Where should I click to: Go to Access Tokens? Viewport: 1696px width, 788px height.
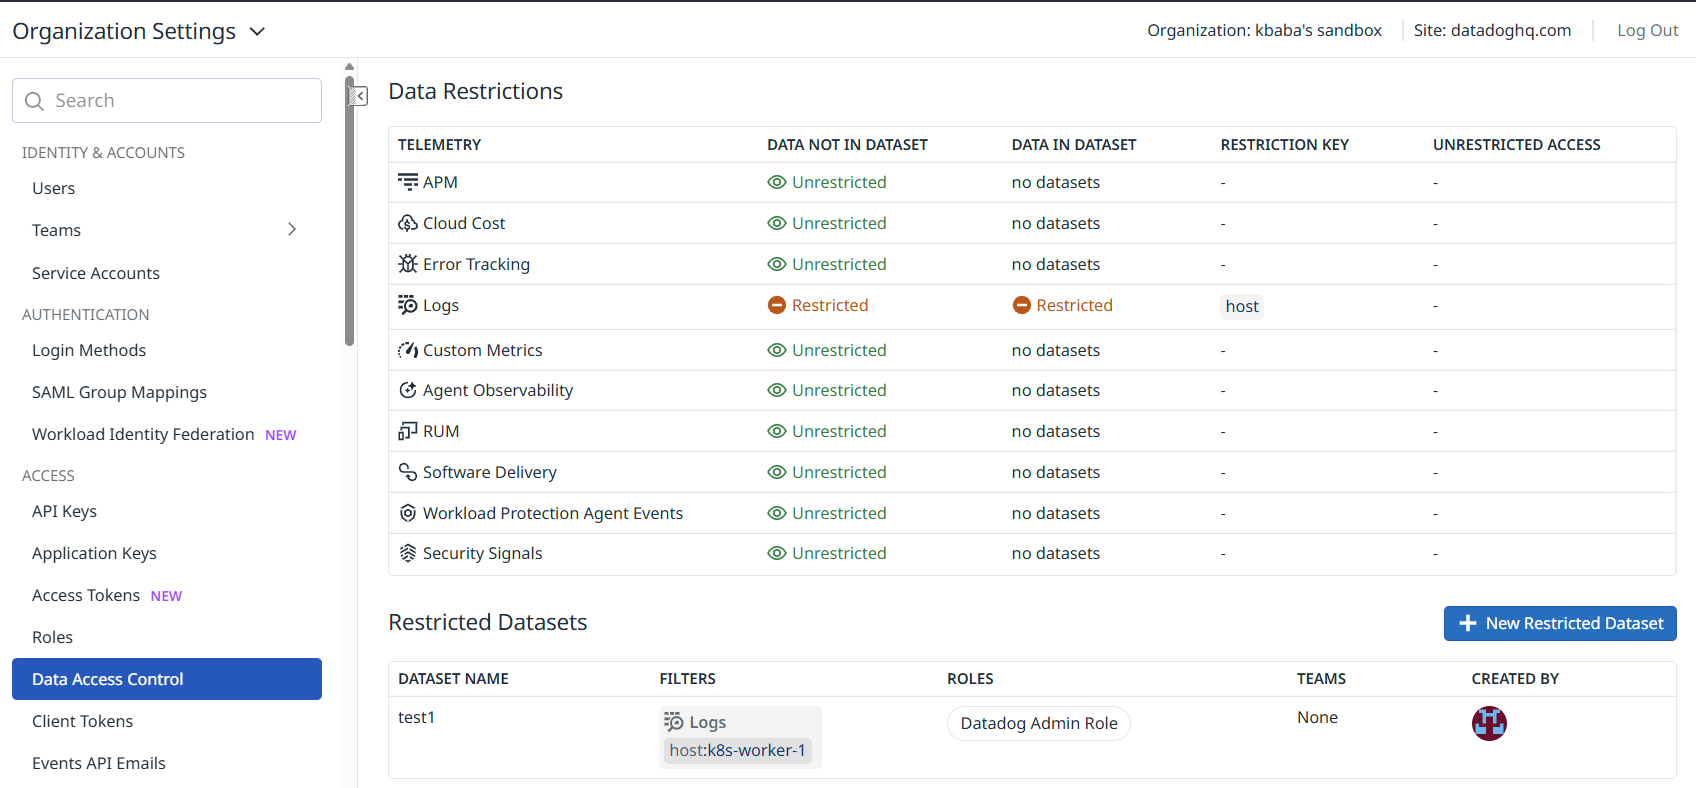click(x=86, y=595)
